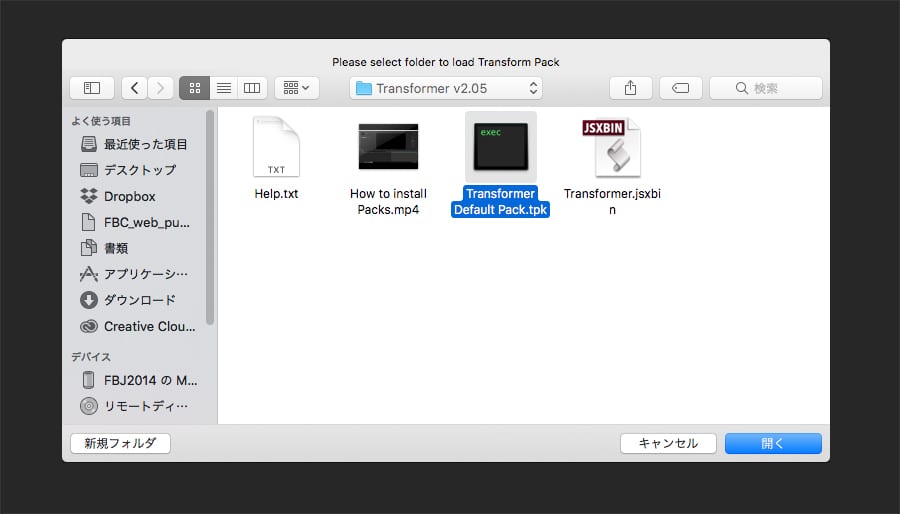The width and height of the screenshot is (900, 514).
Task: Click the 最近使った項目 icon
Action: [88, 144]
